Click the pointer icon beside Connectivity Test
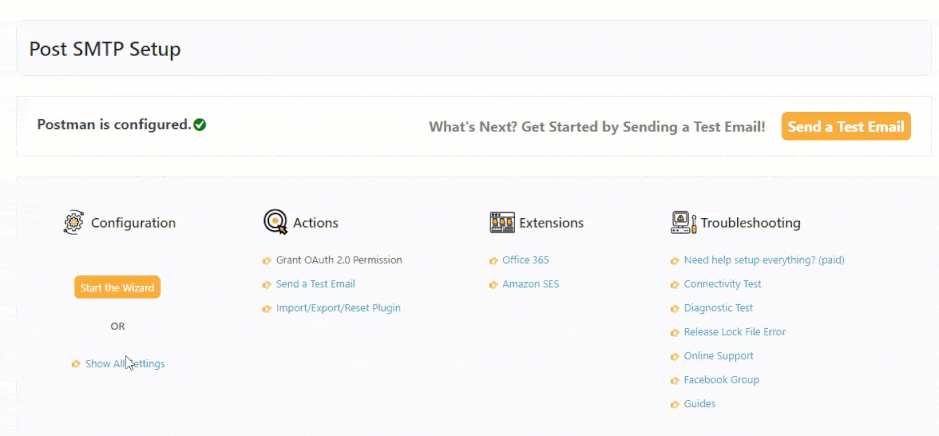Image resolution: width=939 pixels, height=436 pixels. click(675, 285)
